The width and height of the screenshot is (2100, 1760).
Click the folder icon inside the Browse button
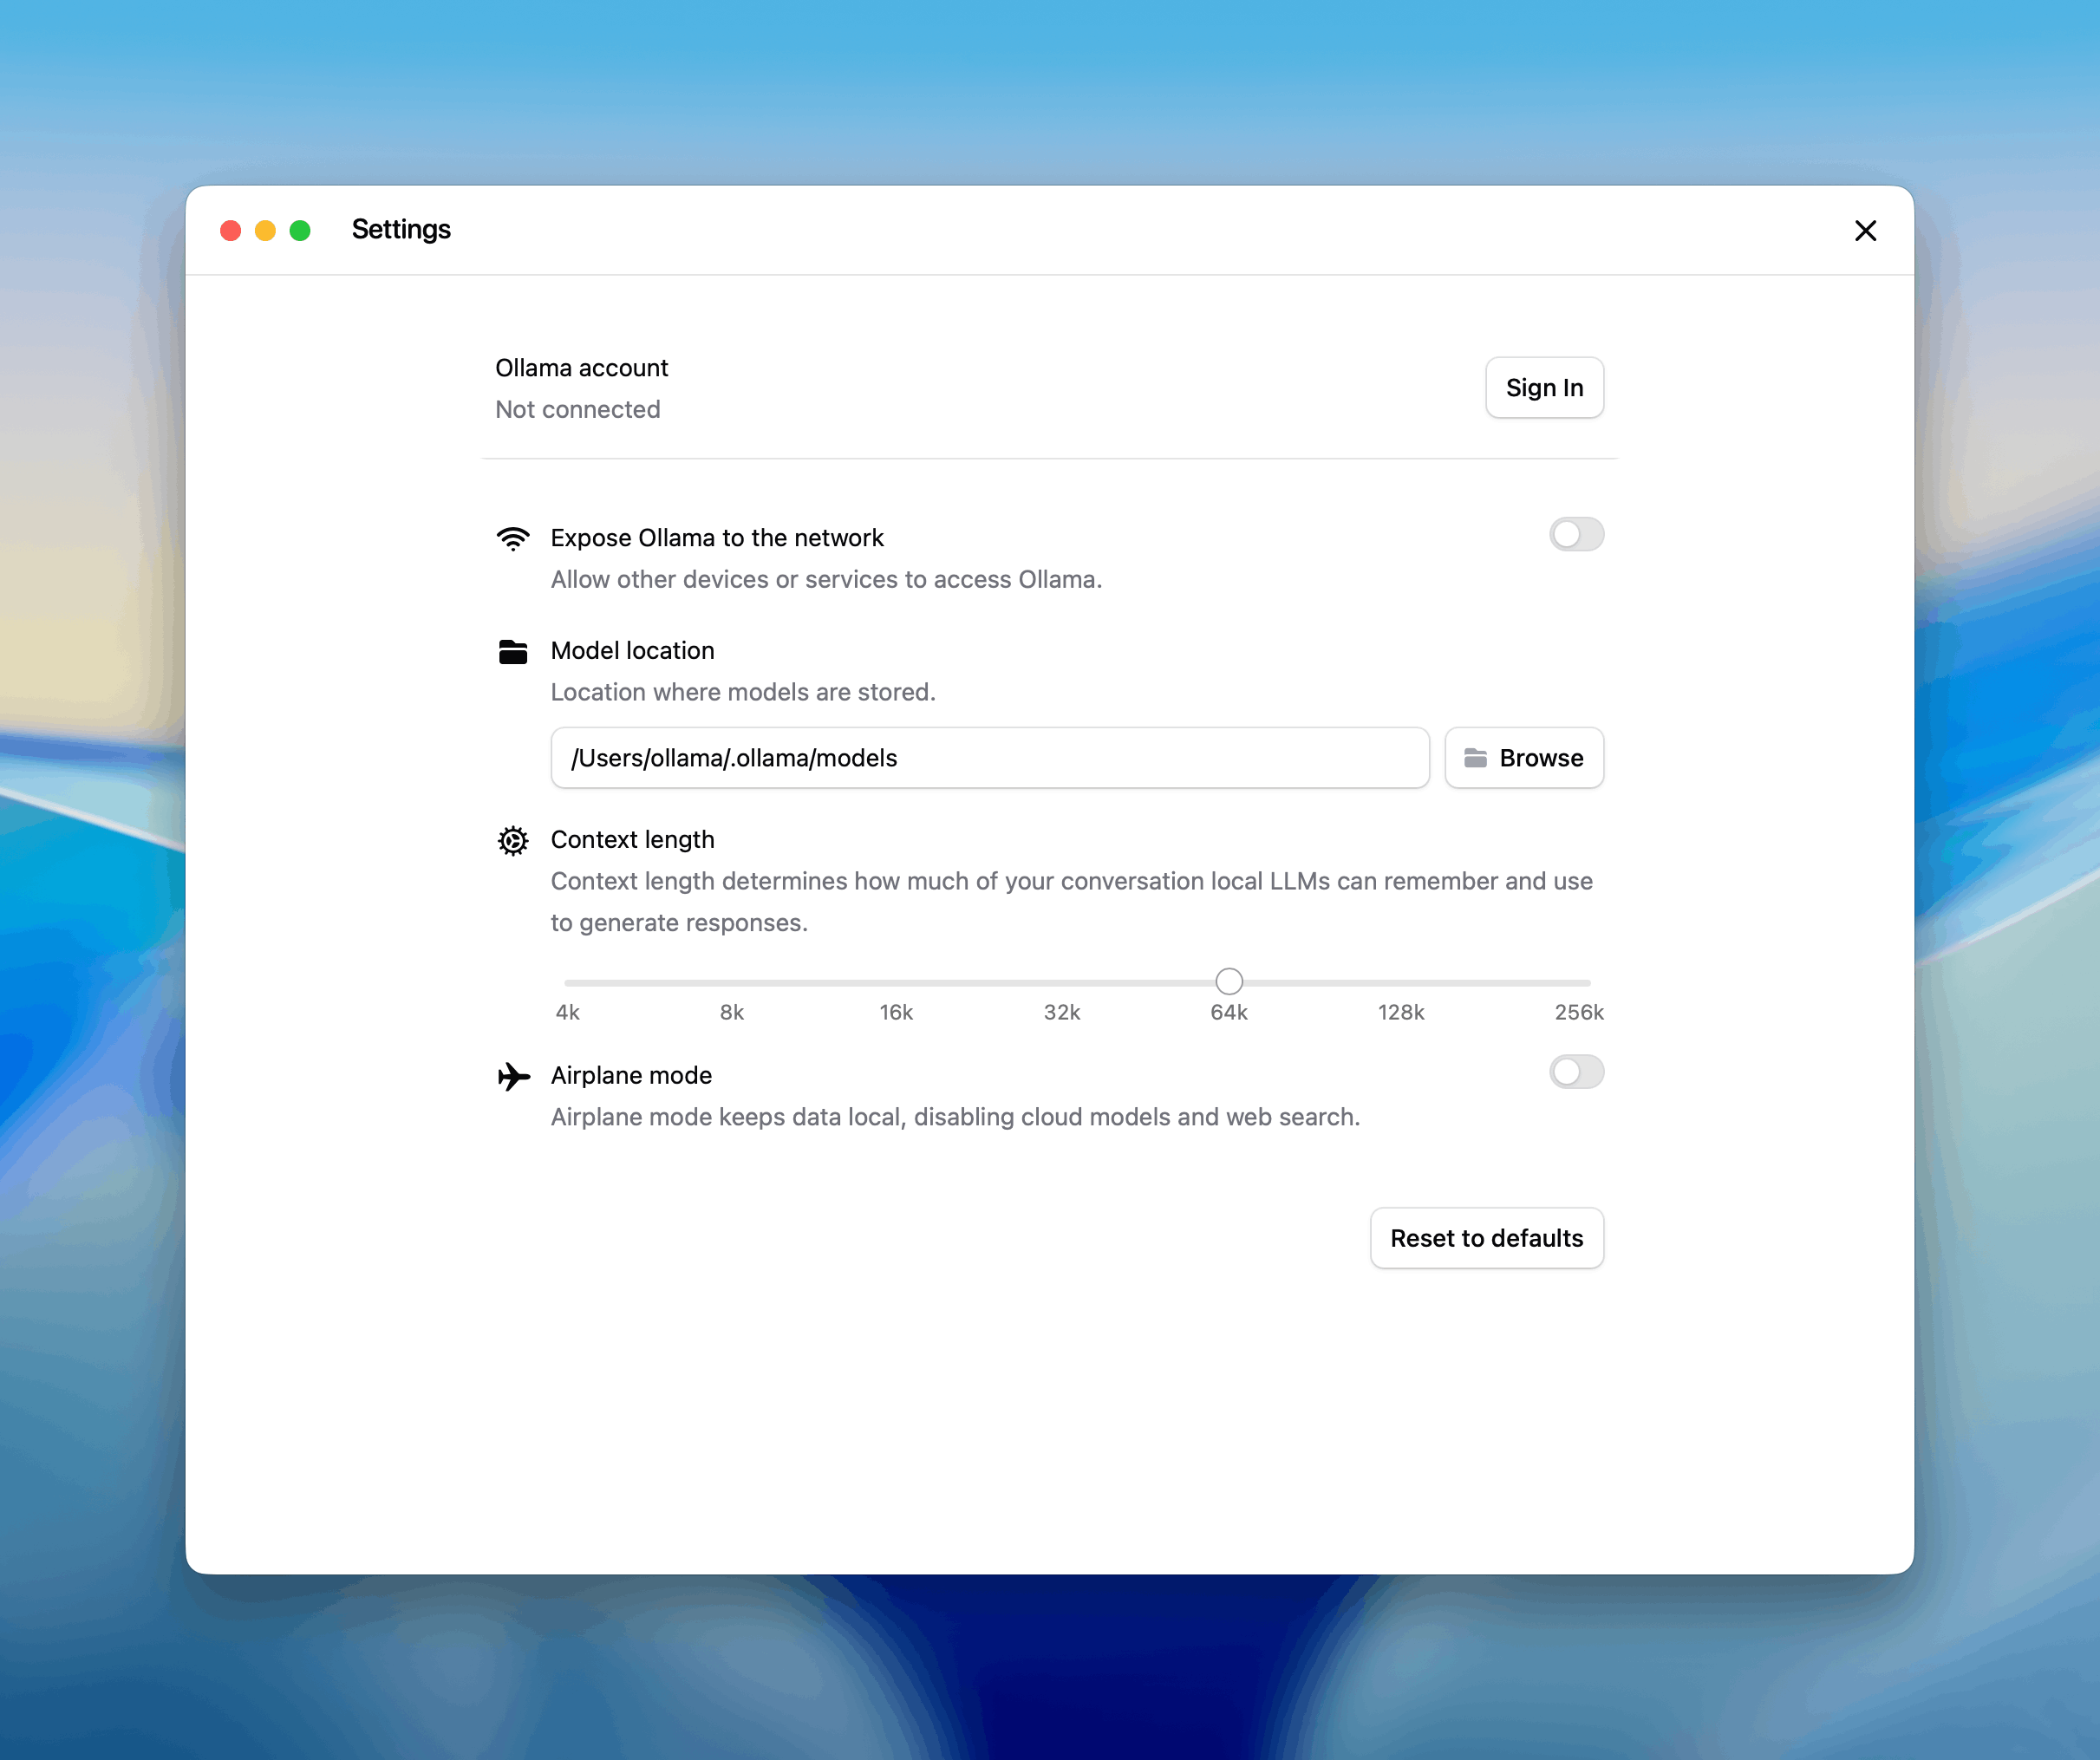(x=1475, y=758)
